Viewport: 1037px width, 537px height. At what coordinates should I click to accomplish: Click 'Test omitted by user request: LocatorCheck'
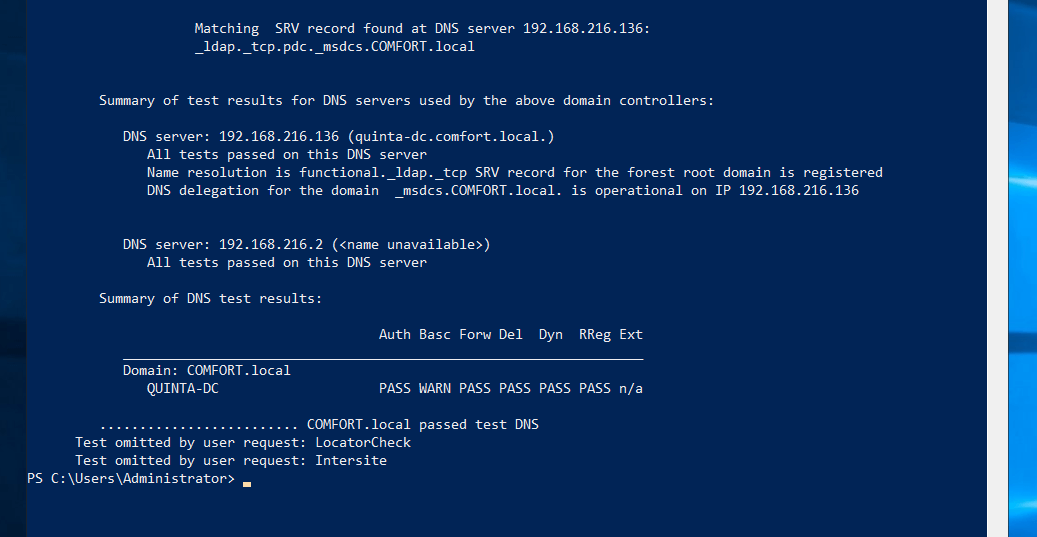[x=243, y=442]
